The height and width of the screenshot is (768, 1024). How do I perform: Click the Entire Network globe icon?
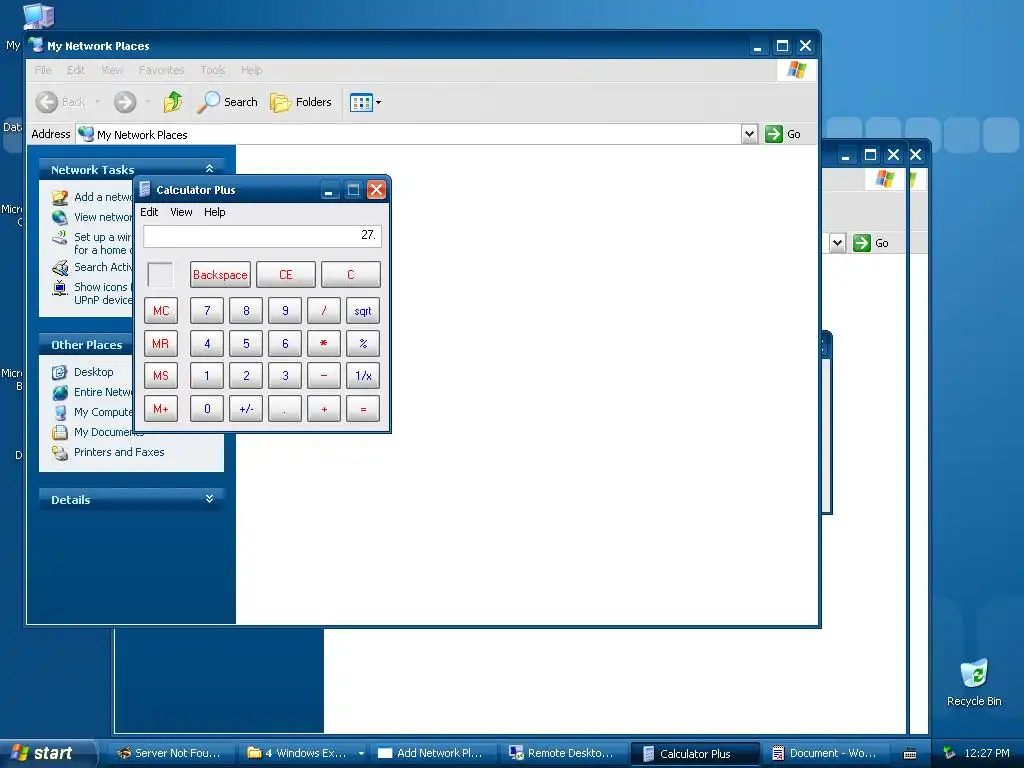60,392
